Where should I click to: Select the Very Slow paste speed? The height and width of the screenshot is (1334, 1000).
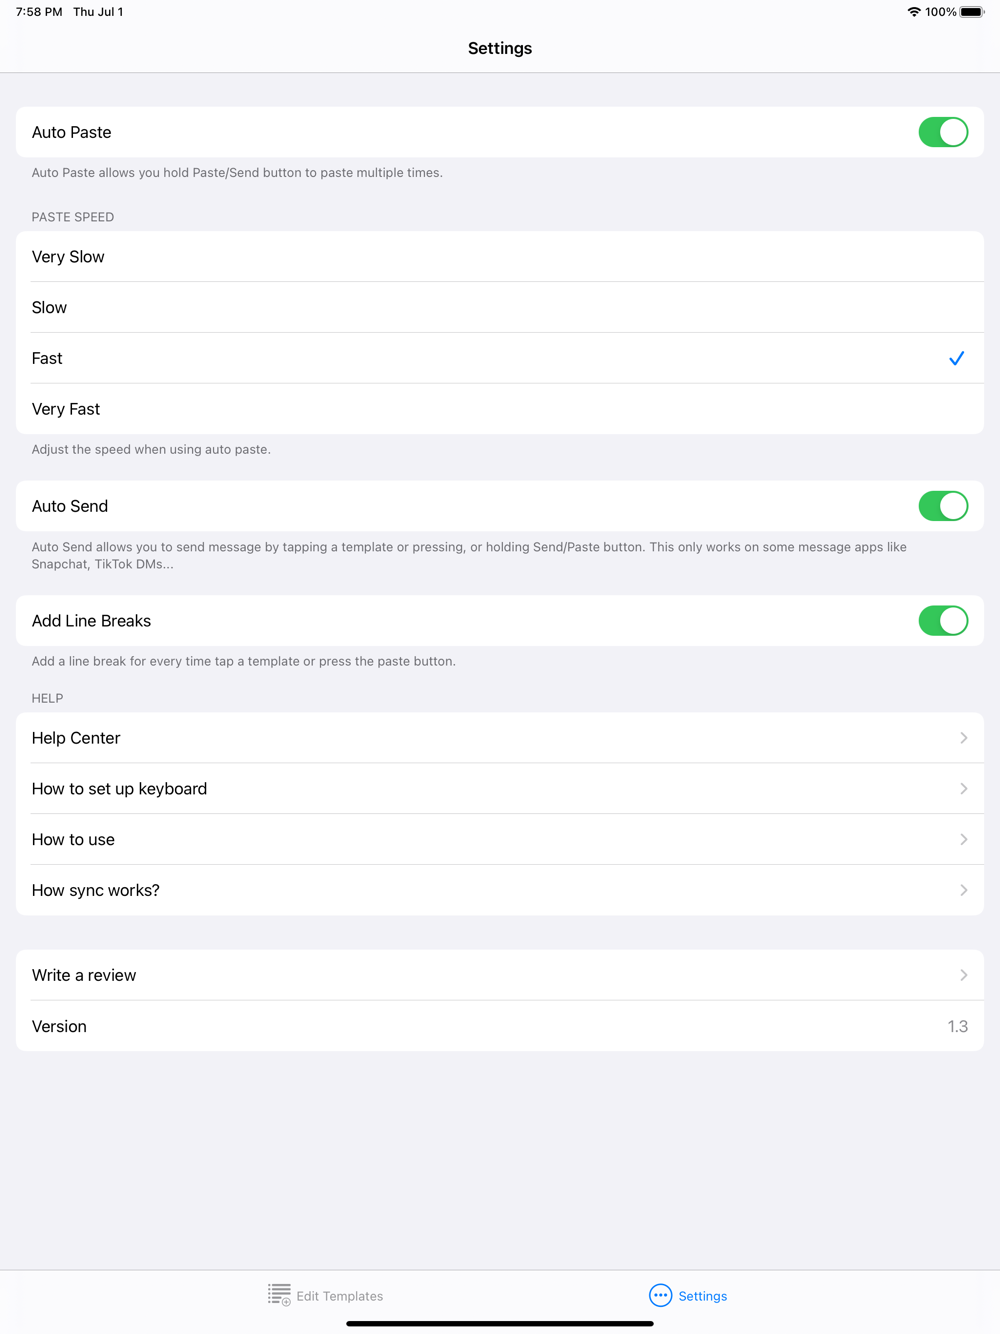coord(500,257)
